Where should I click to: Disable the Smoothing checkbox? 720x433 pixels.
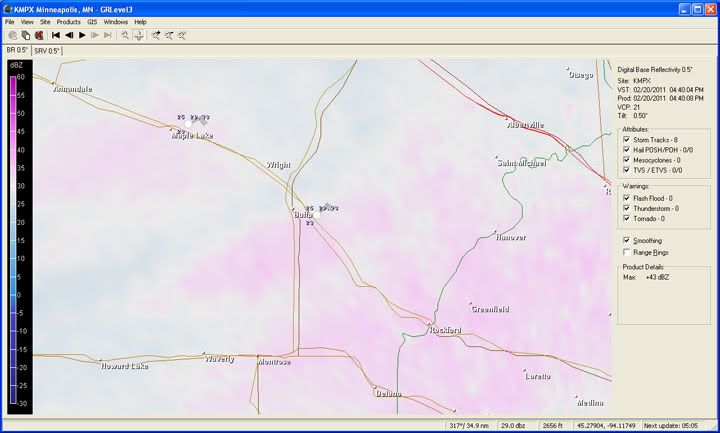tap(626, 240)
